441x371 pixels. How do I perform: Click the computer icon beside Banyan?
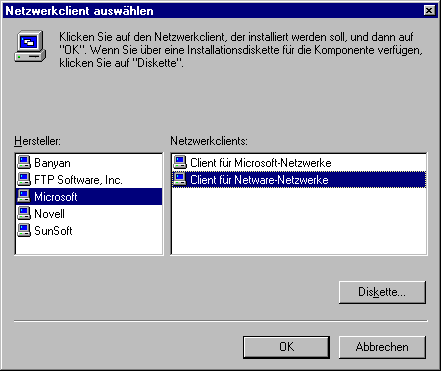pos(24,162)
